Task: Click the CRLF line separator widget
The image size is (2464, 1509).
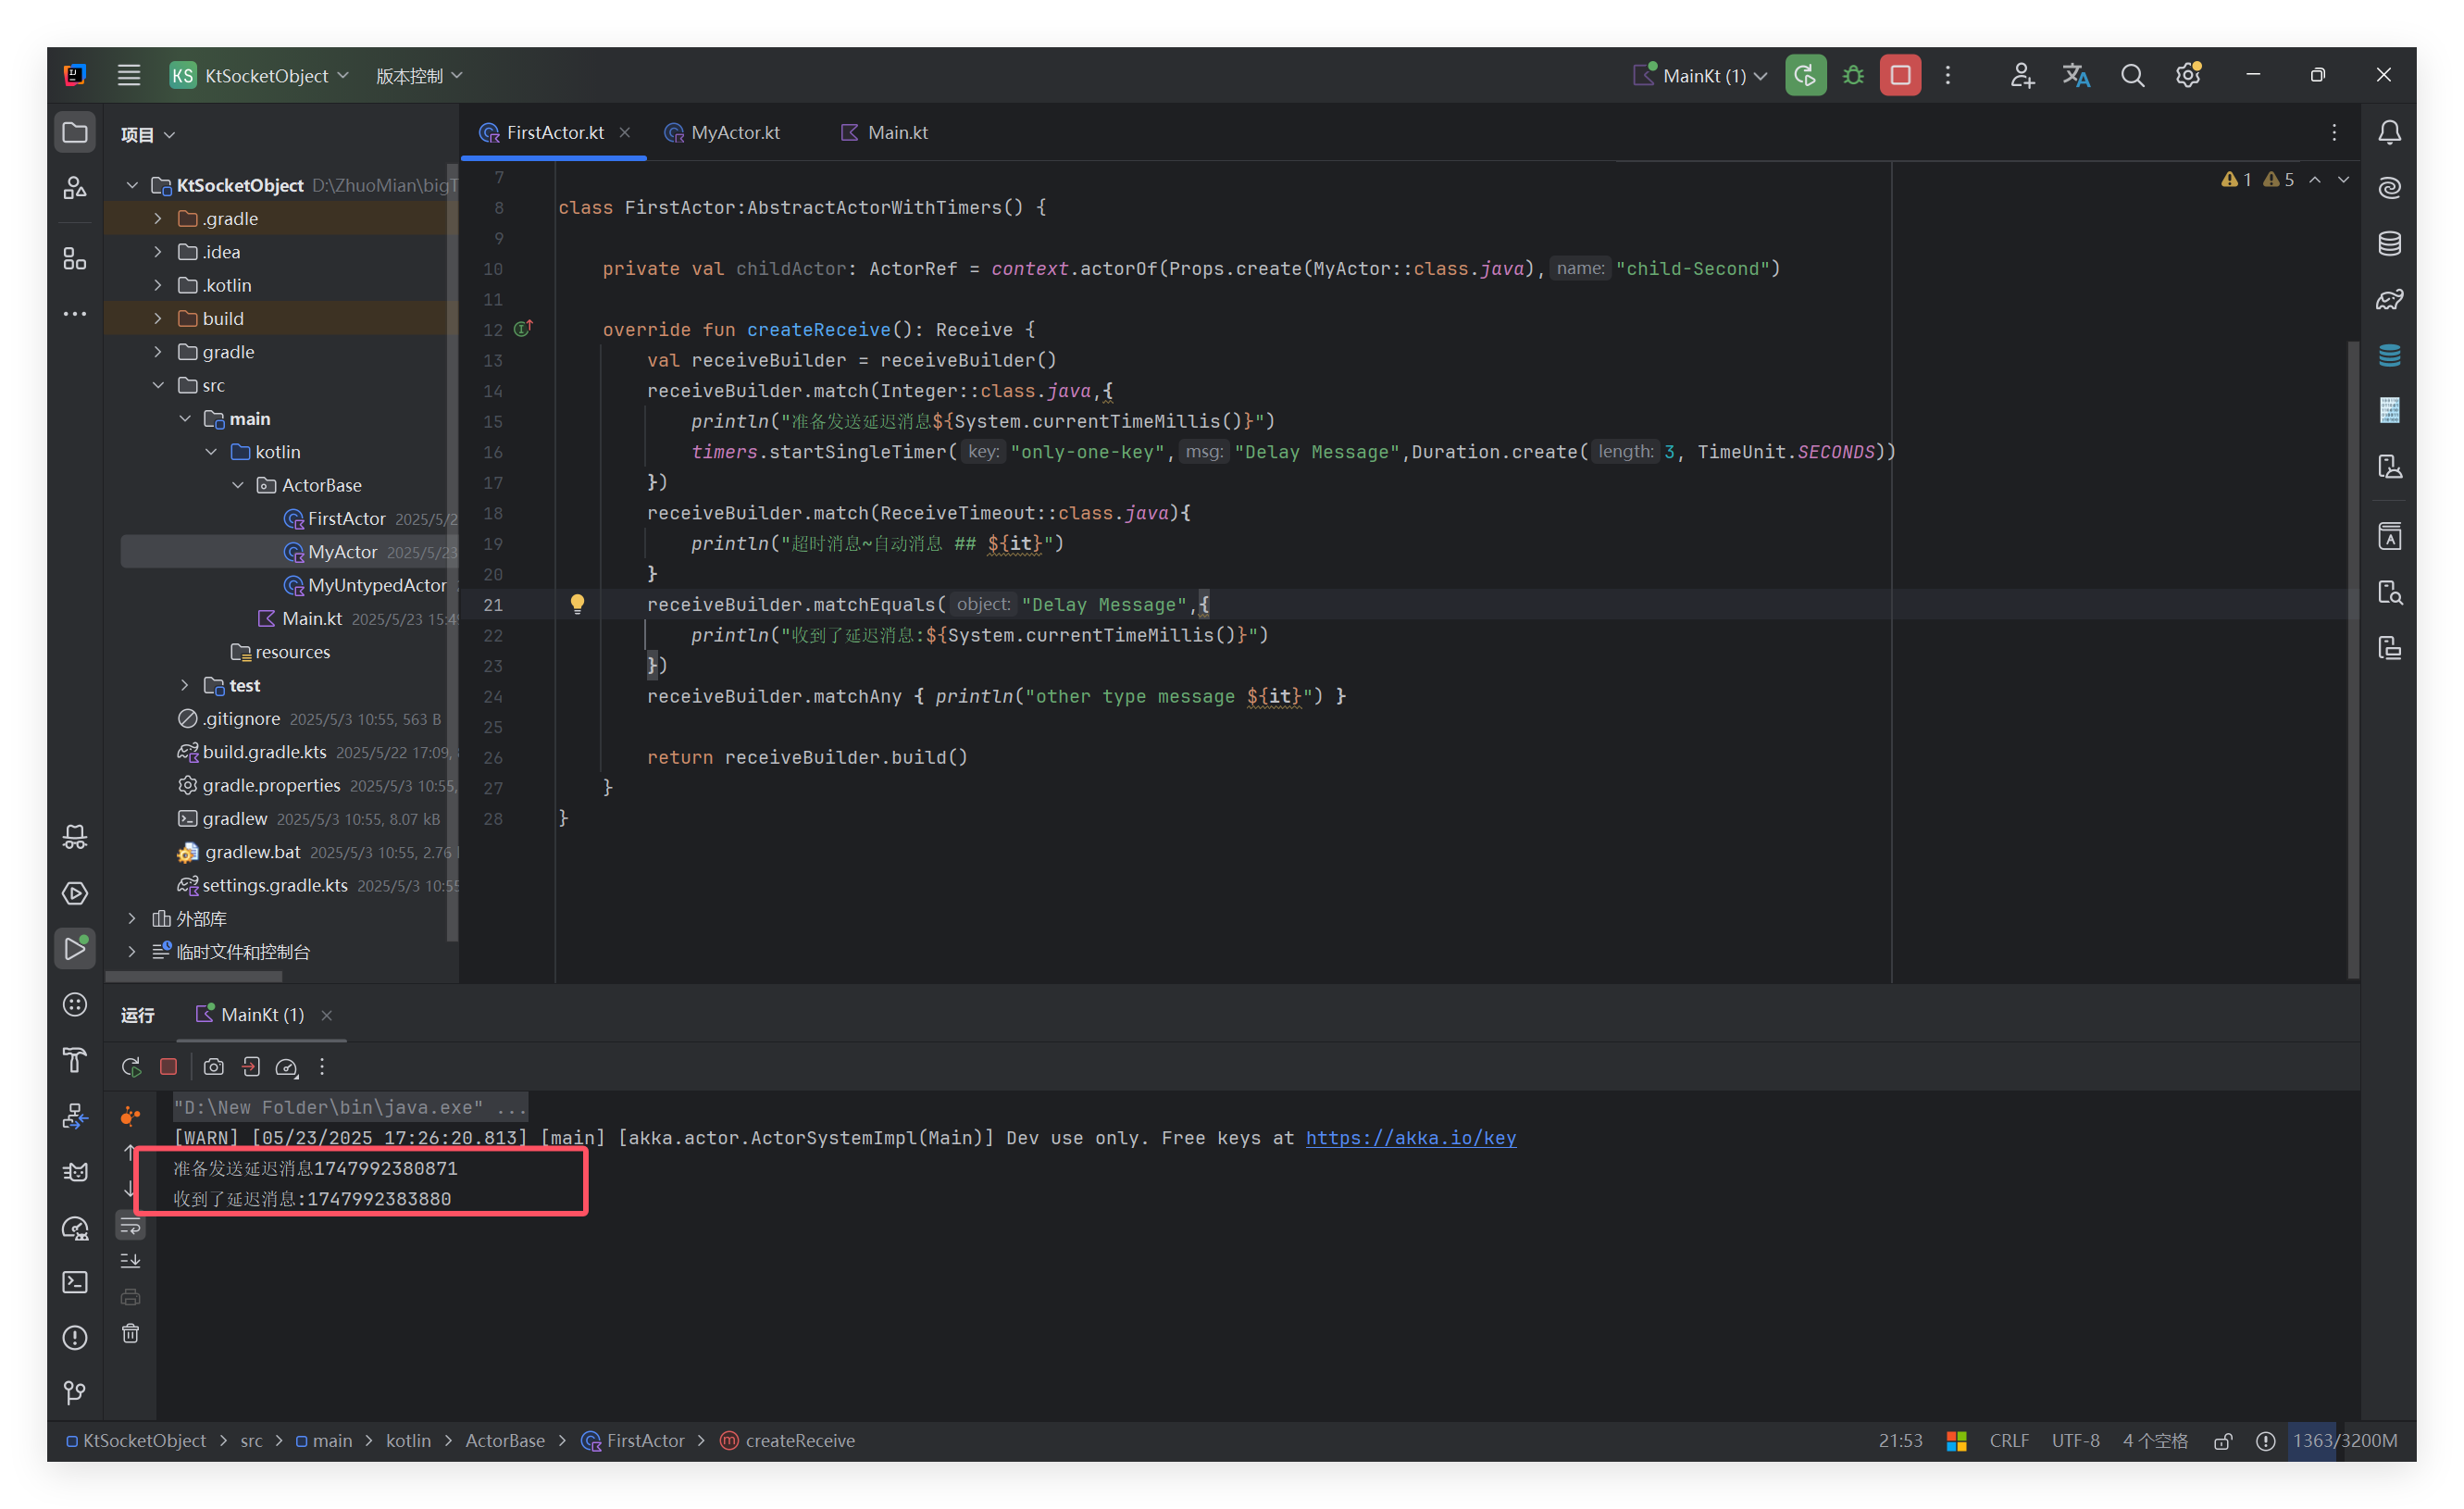Action: (2008, 1441)
